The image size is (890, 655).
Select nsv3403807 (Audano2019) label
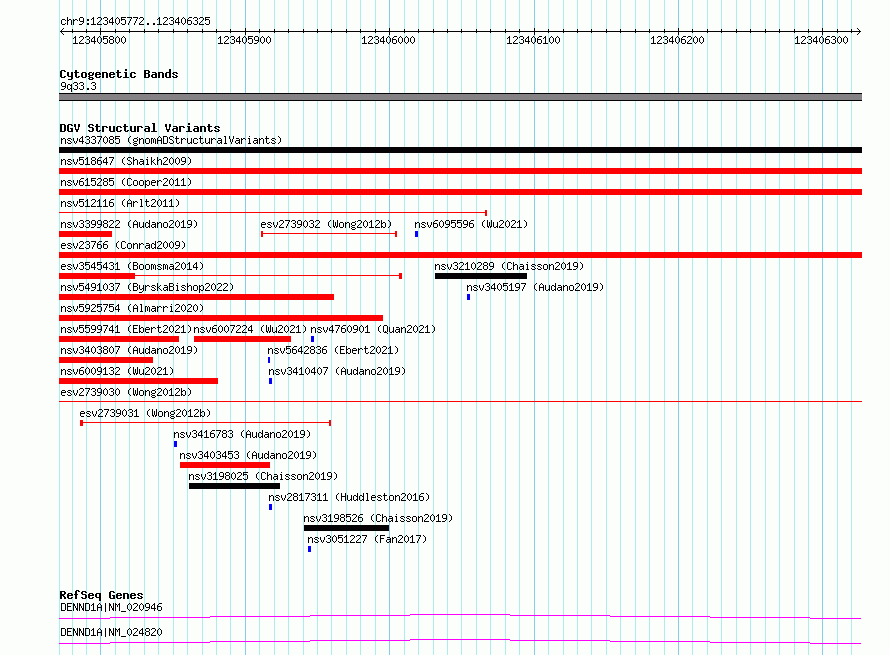point(129,350)
